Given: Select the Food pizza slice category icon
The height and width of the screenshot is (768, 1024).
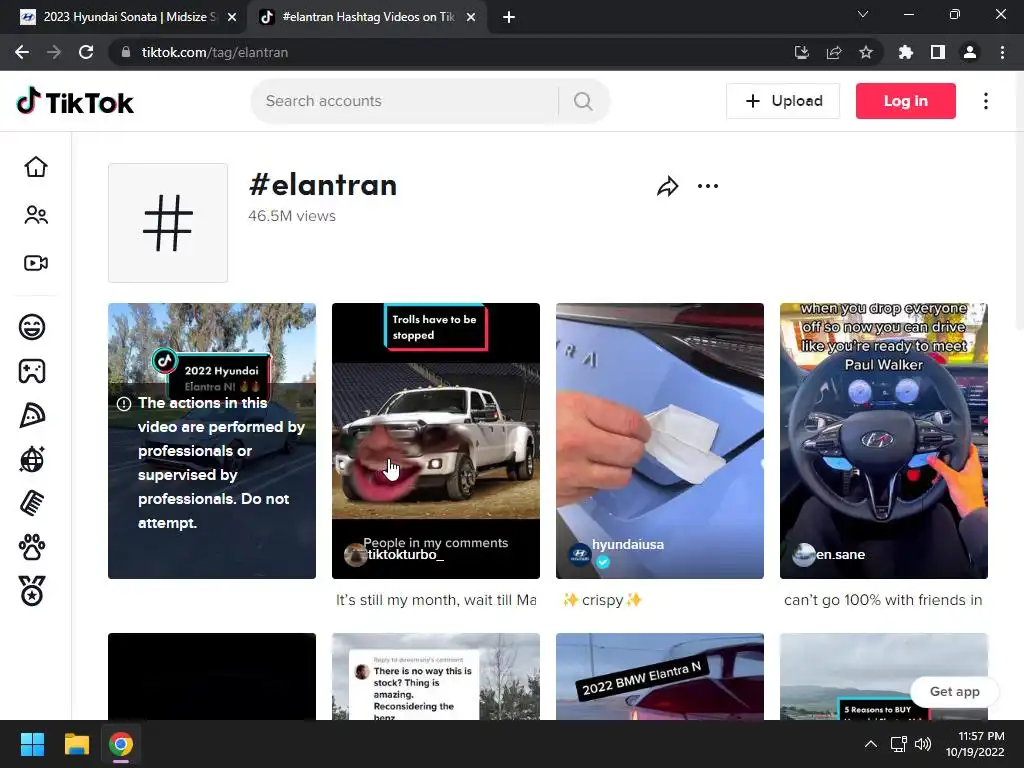Looking at the screenshot, I should pos(32,415).
